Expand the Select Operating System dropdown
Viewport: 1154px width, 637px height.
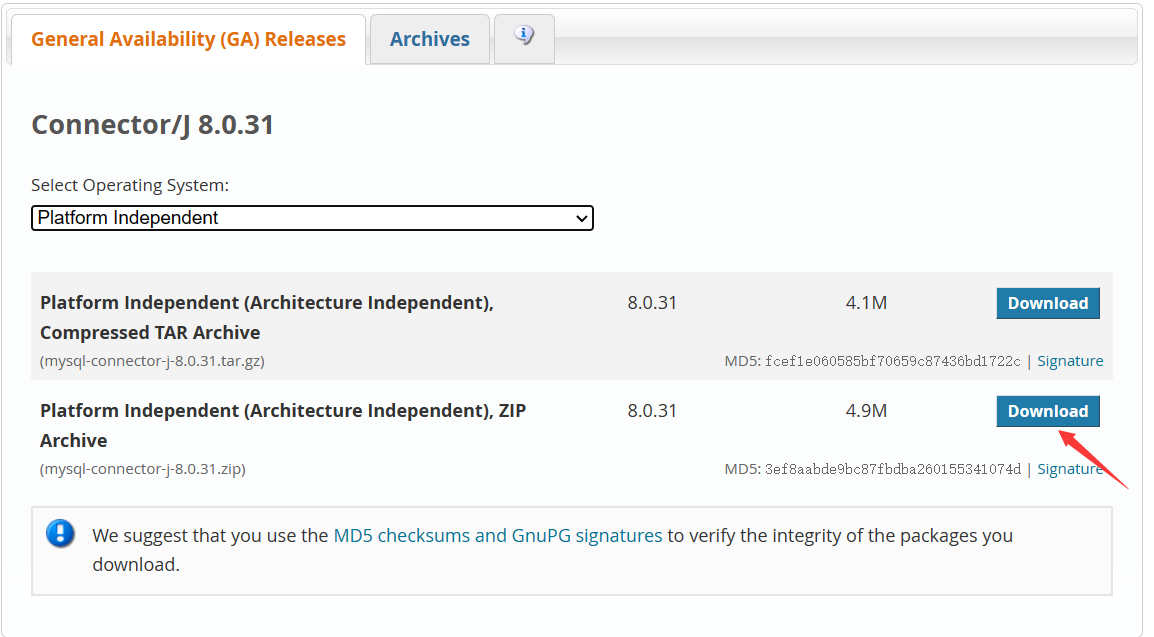click(x=312, y=218)
